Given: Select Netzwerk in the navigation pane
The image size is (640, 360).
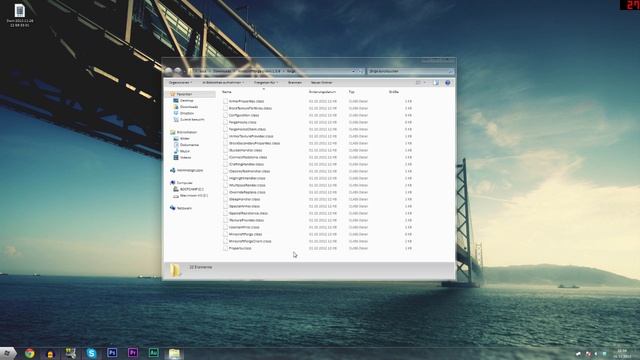Looking at the screenshot, I should (184, 208).
